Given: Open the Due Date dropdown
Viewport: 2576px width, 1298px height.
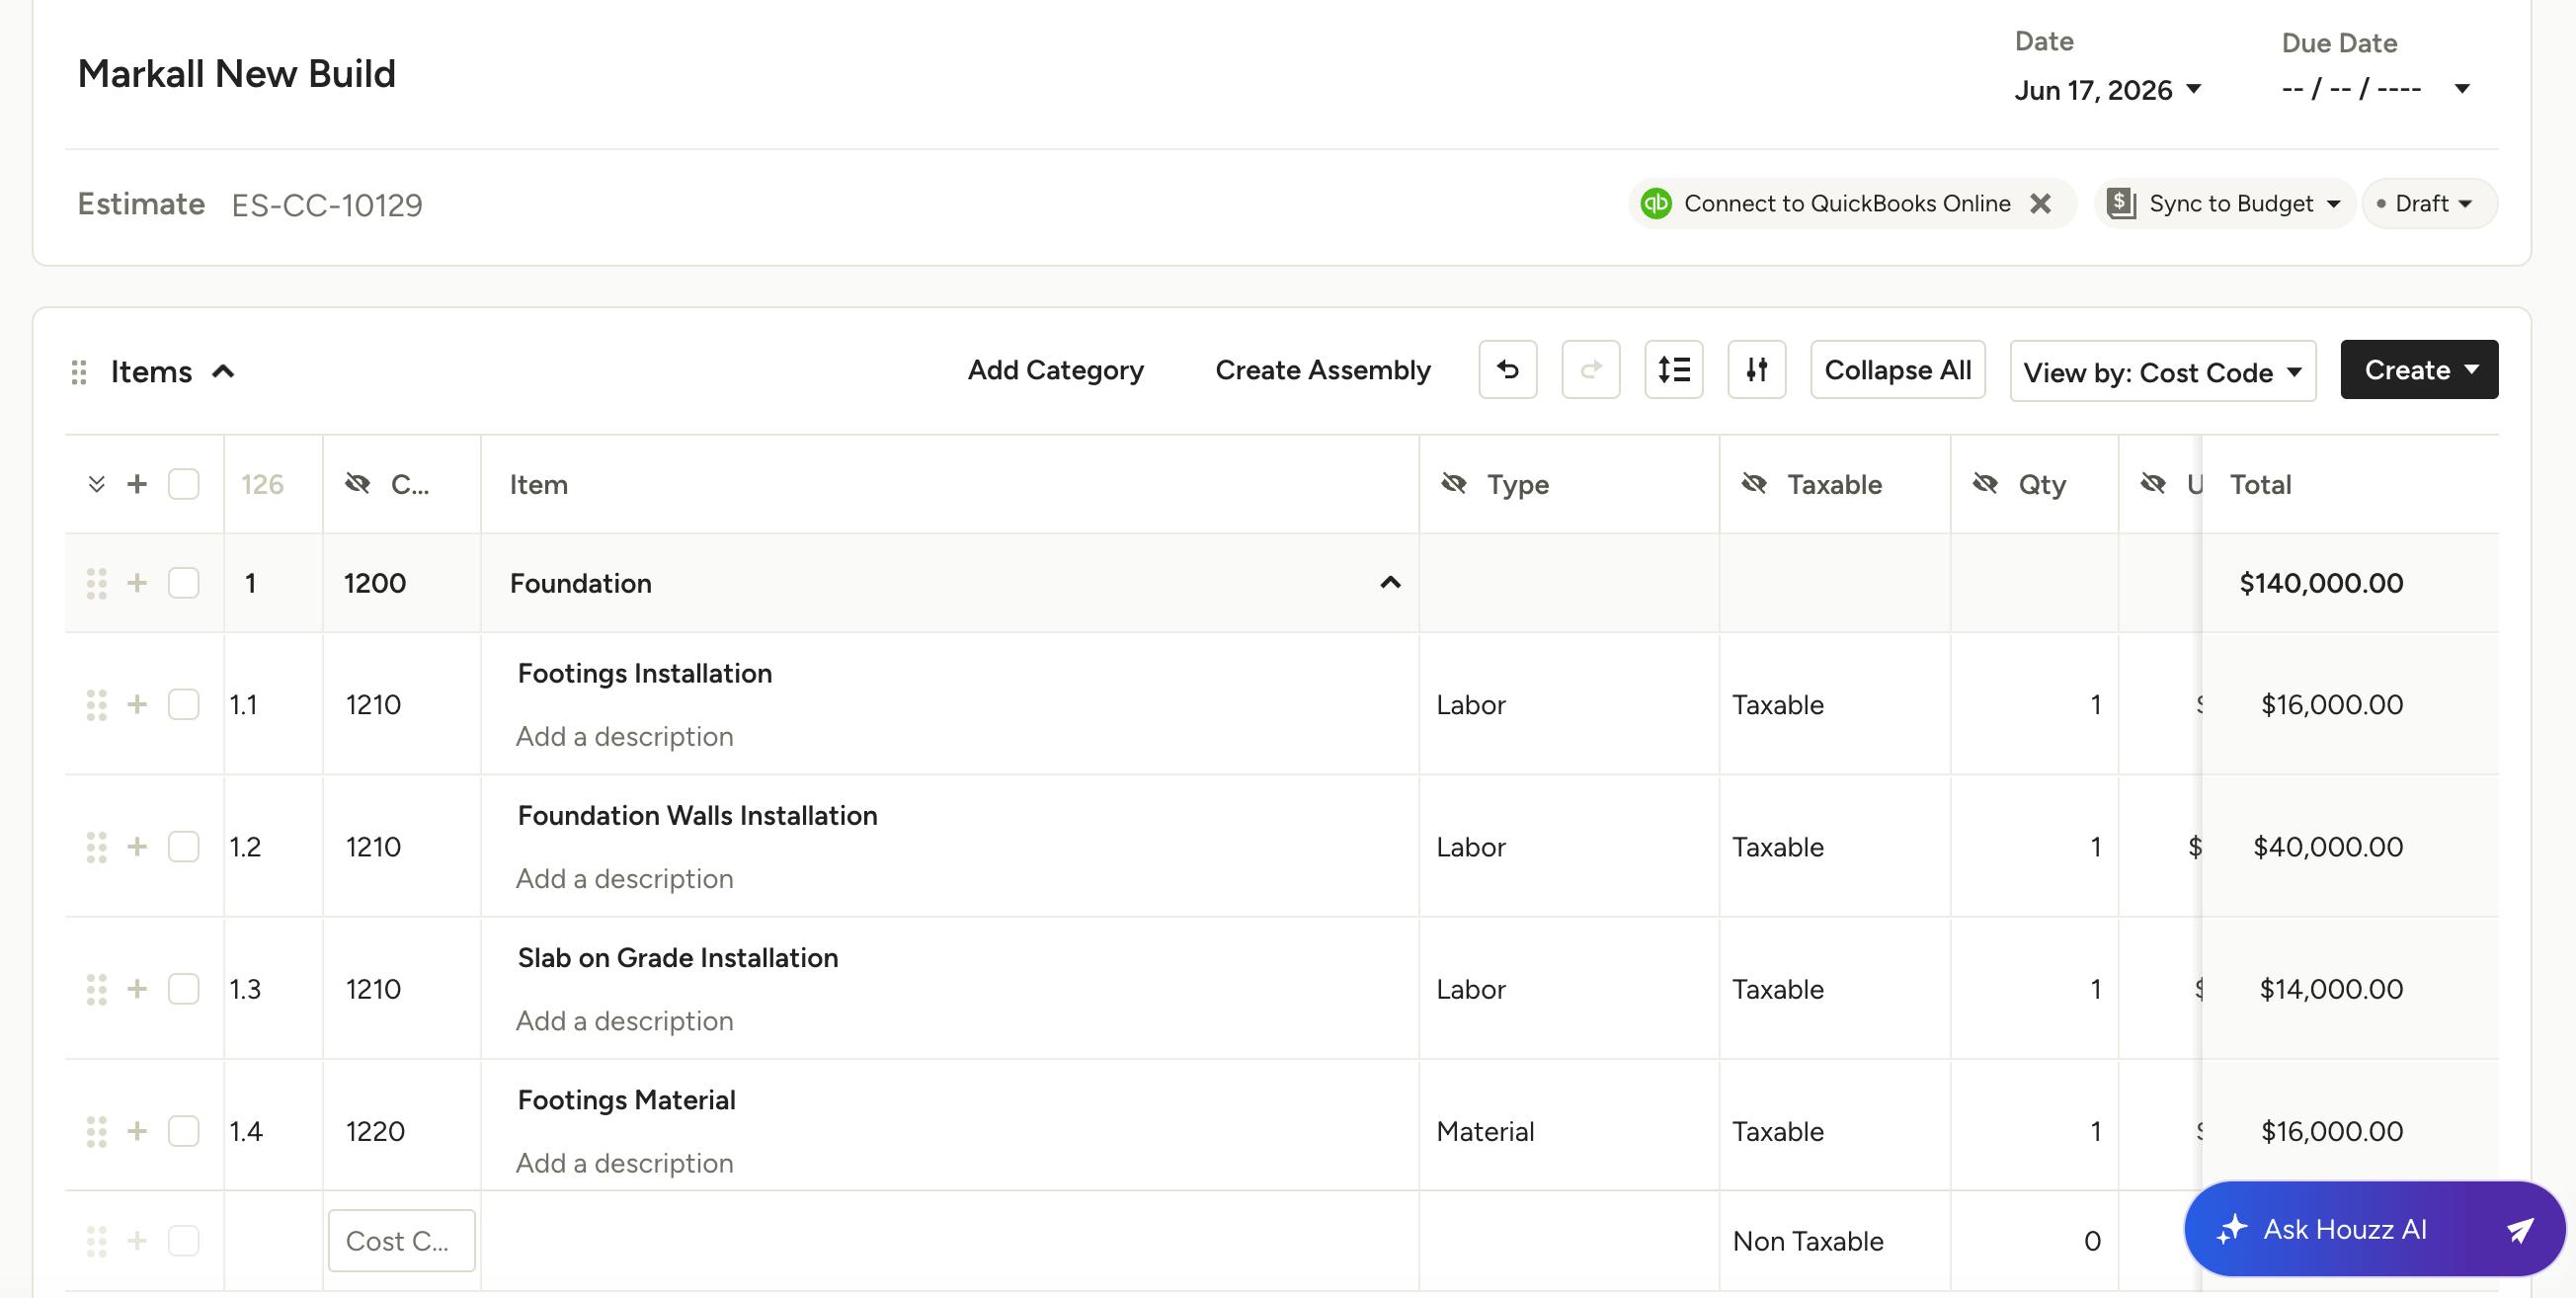Looking at the screenshot, I should point(2376,89).
